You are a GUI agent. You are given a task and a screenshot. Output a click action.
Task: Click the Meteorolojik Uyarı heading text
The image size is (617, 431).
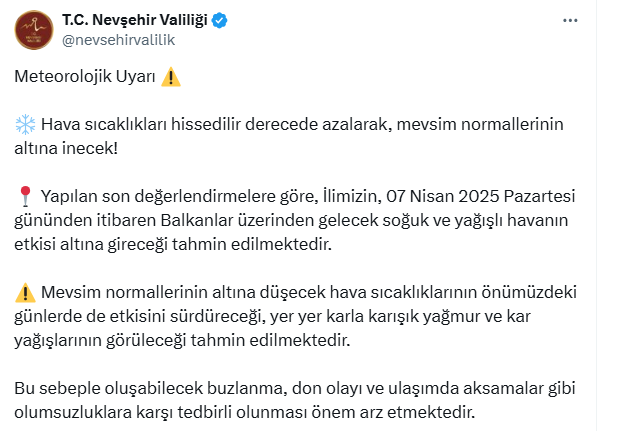85,77
